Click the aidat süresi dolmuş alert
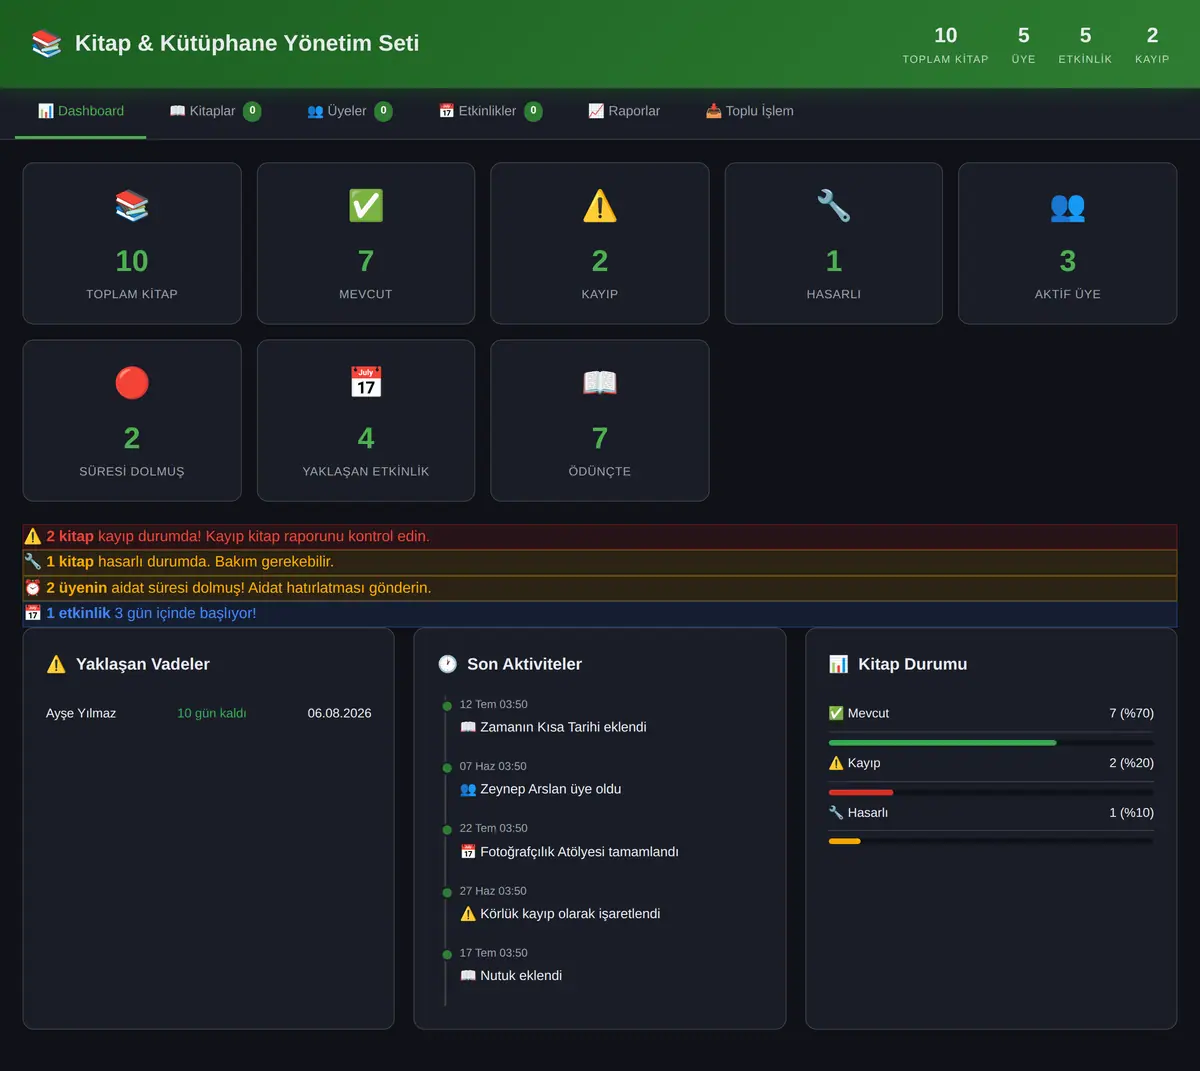 point(600,588)
